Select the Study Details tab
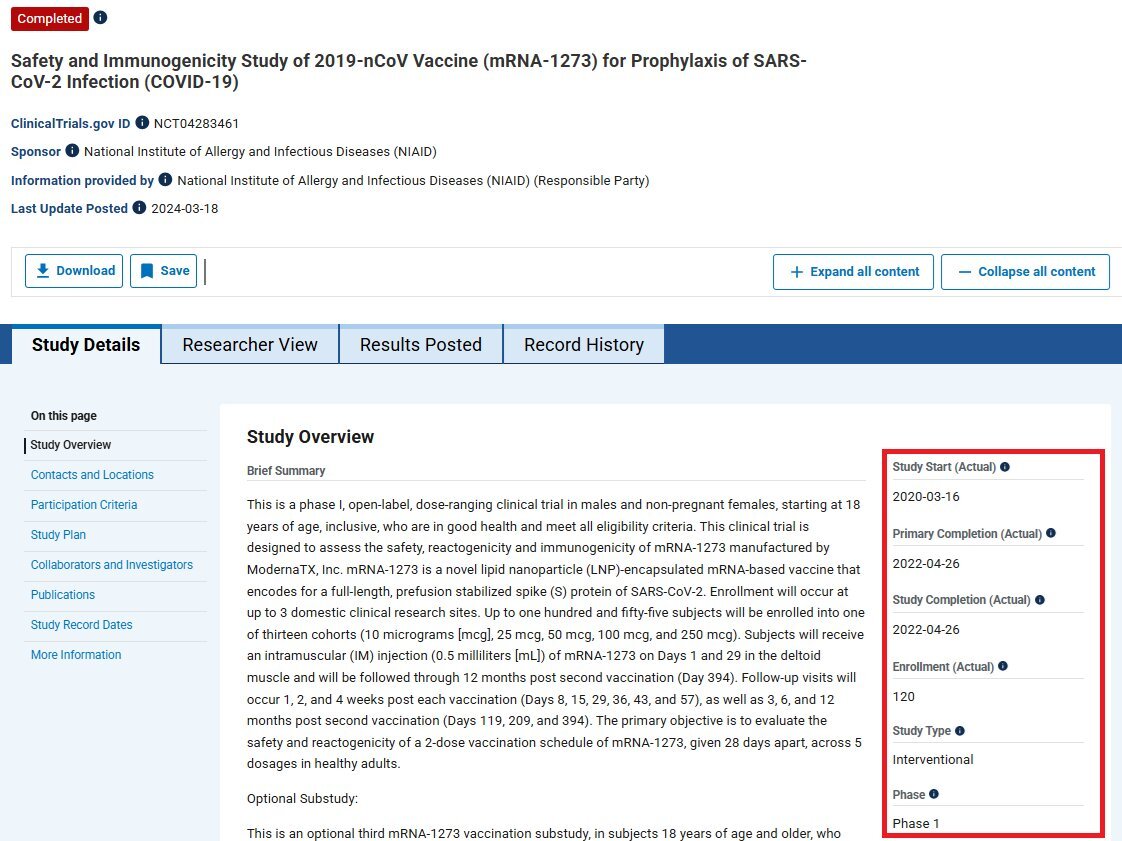Screen dimensions: 1122x841 86,344
